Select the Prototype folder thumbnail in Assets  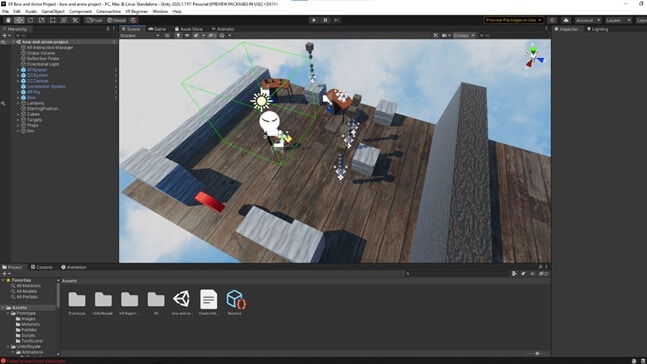coord(77,300)
